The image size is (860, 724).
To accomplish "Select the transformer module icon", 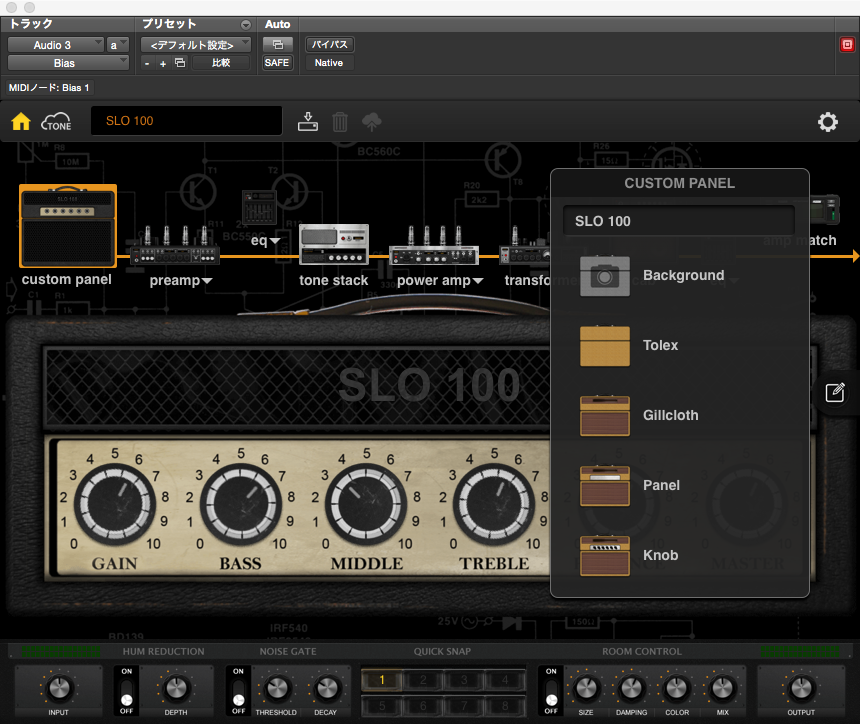I will click(524, 245).
